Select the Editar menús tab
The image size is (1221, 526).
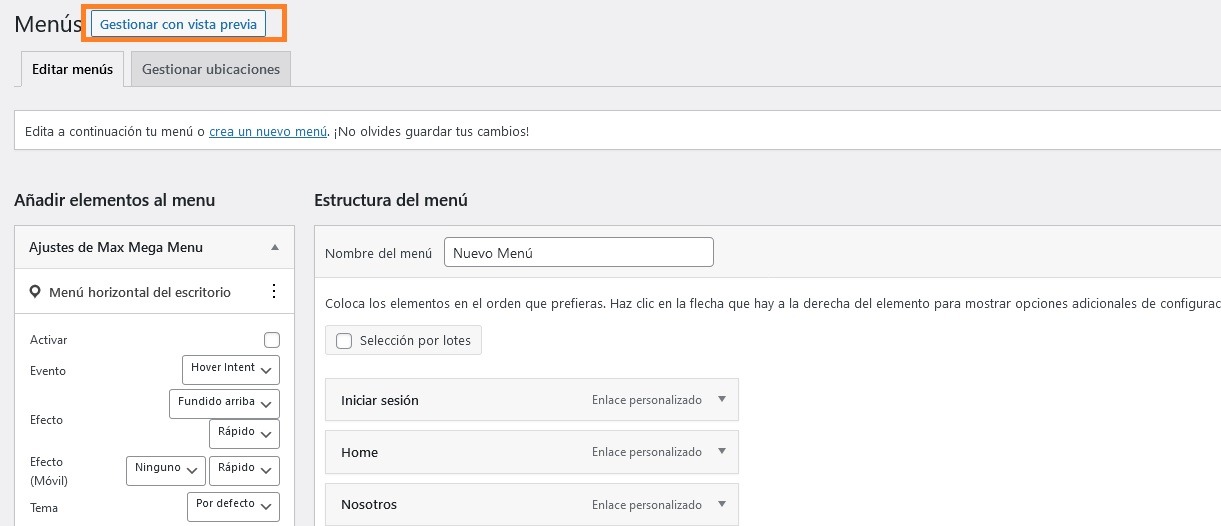(x=72, y=70)
